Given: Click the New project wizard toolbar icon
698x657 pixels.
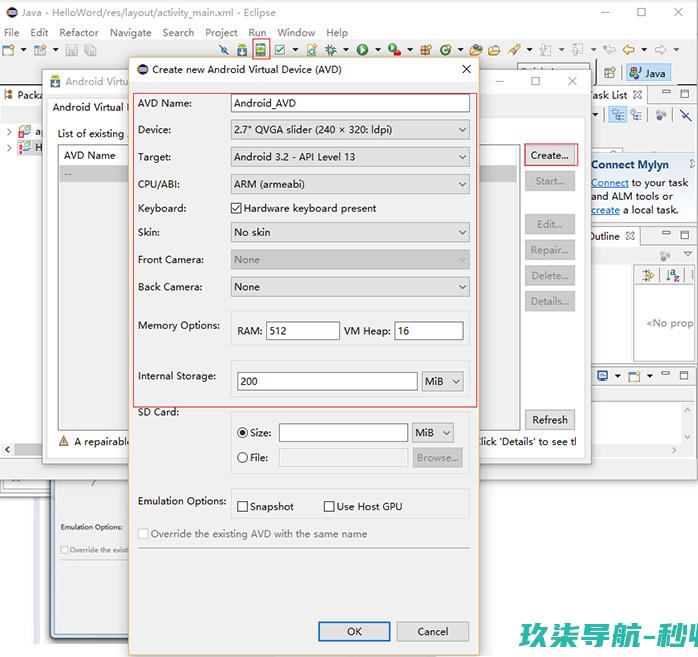Looking at the screenshot, I should click(40, 50).
